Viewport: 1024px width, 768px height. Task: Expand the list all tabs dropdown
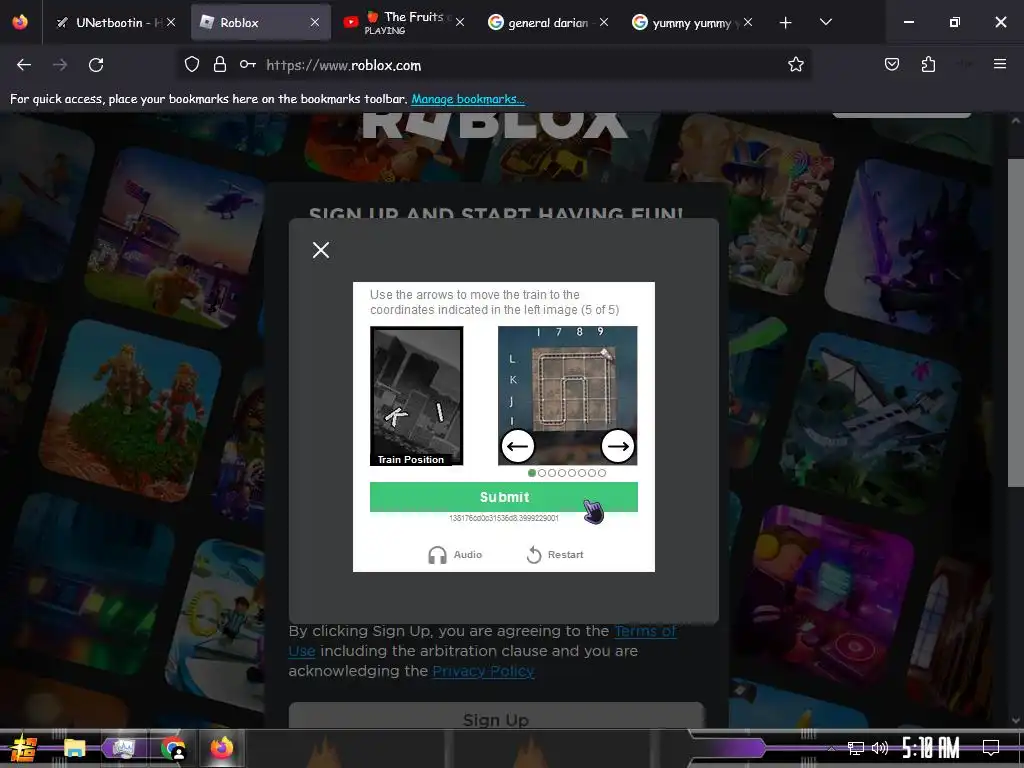point(826,22)
